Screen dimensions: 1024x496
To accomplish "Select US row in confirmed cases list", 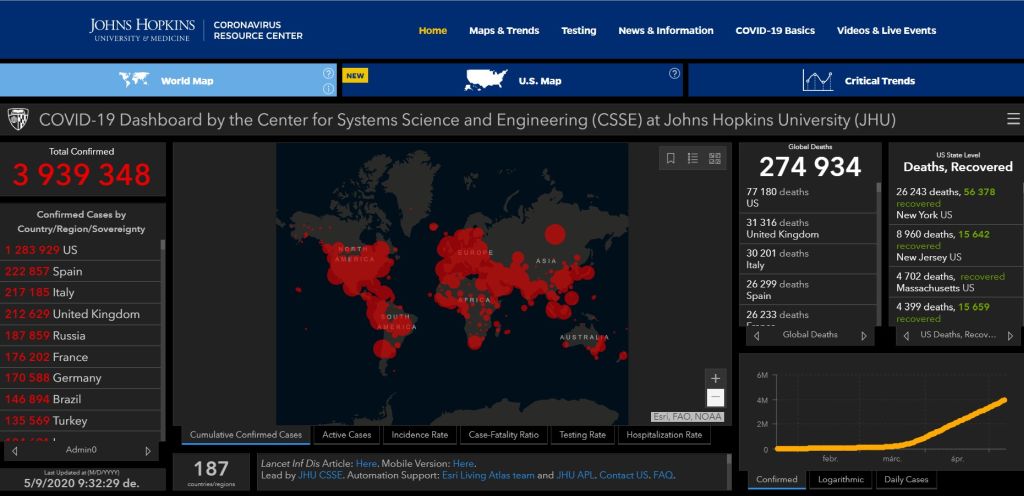I will click(x=80, y=250).
